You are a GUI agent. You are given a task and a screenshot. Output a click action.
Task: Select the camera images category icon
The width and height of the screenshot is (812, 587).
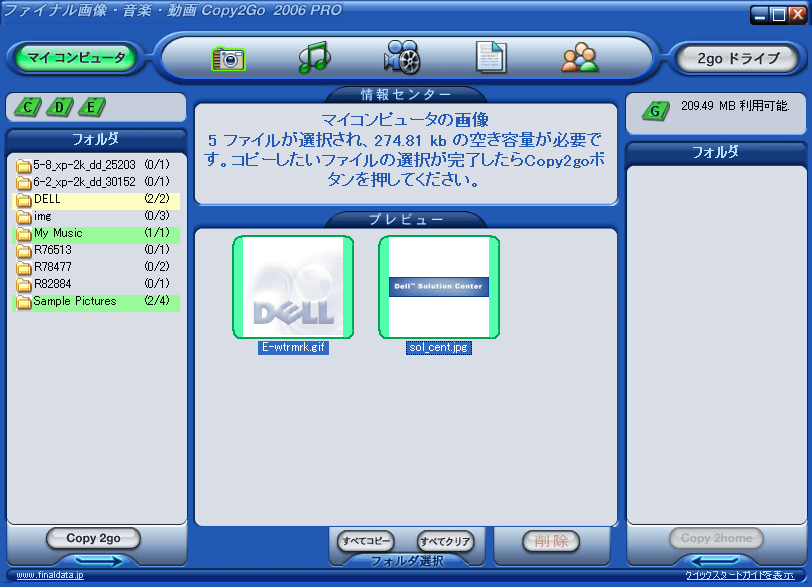[228, 58]
